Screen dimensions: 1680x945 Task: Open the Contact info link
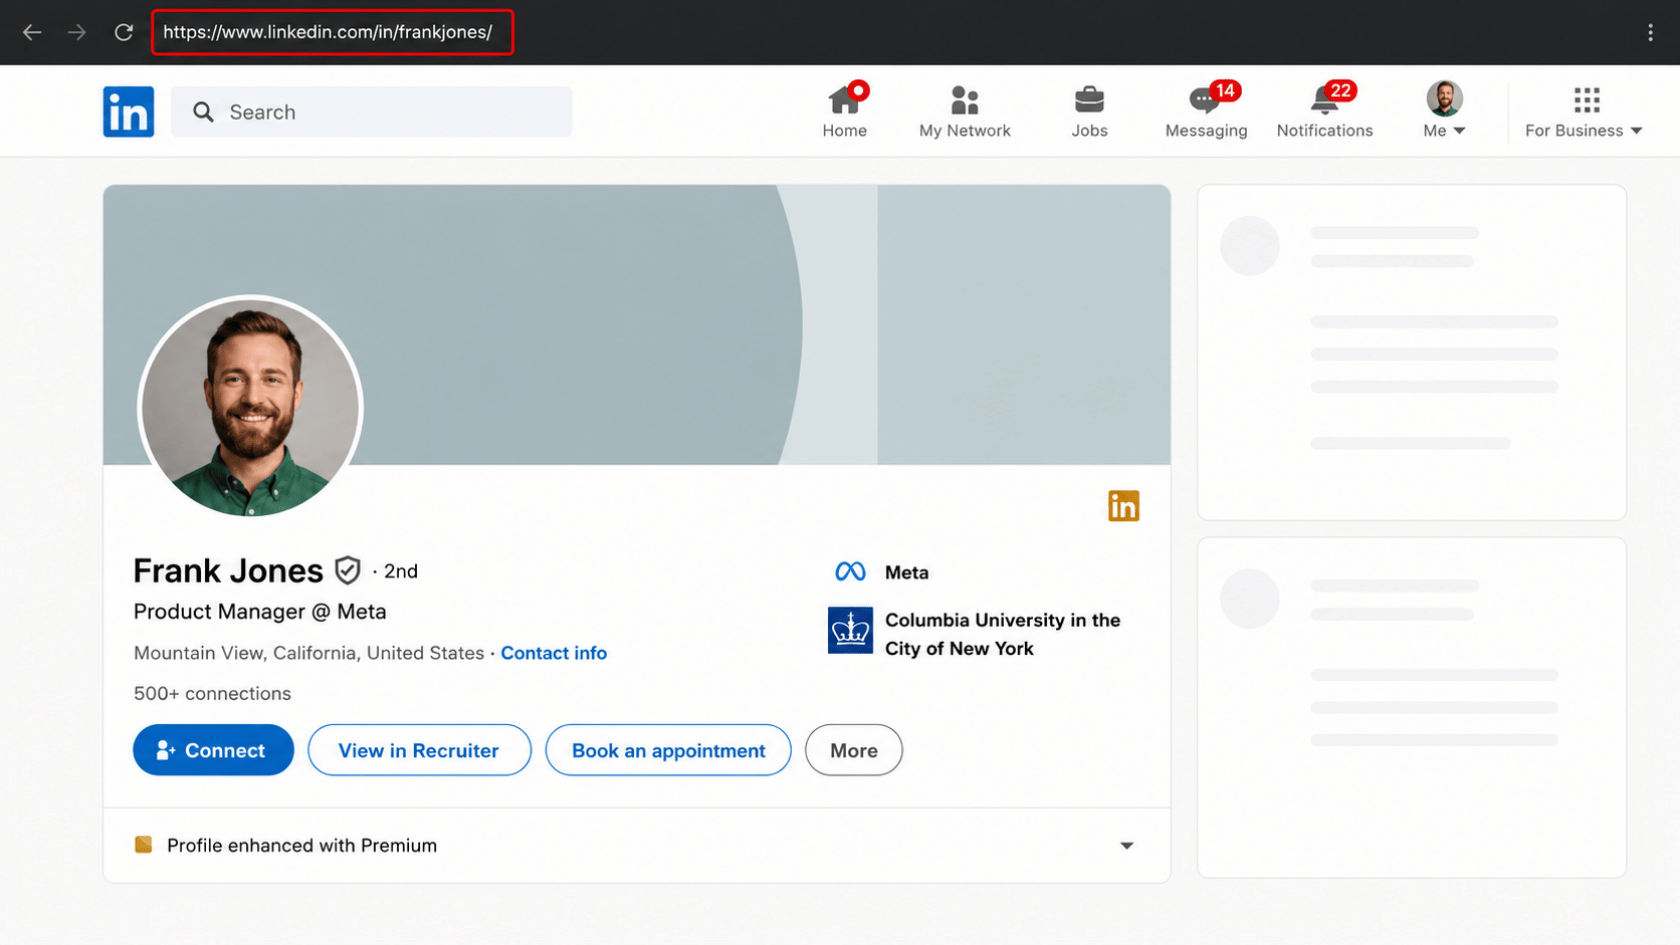click(554, 653)
